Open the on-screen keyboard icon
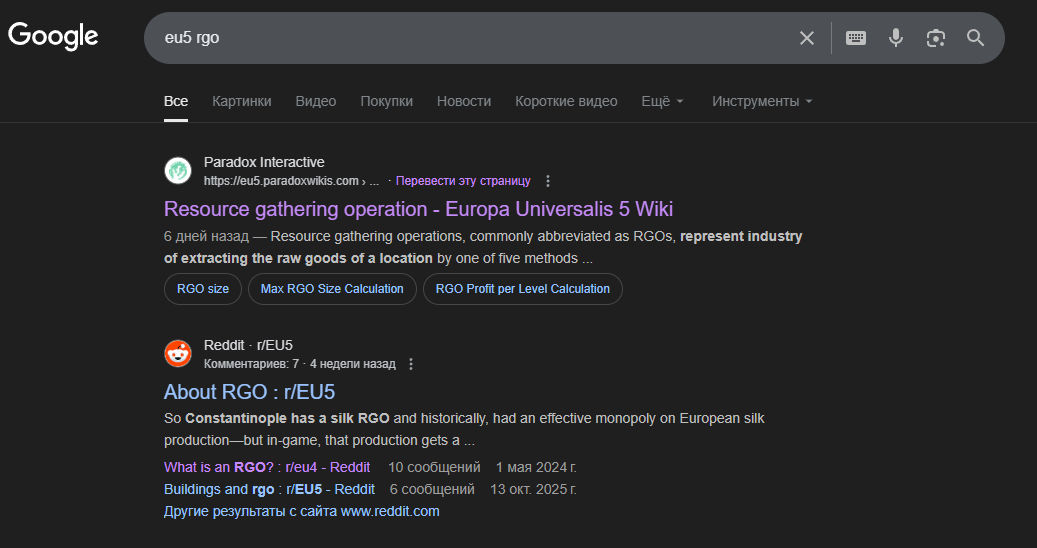Screen dimensions: 1037x548 [856, 38]
